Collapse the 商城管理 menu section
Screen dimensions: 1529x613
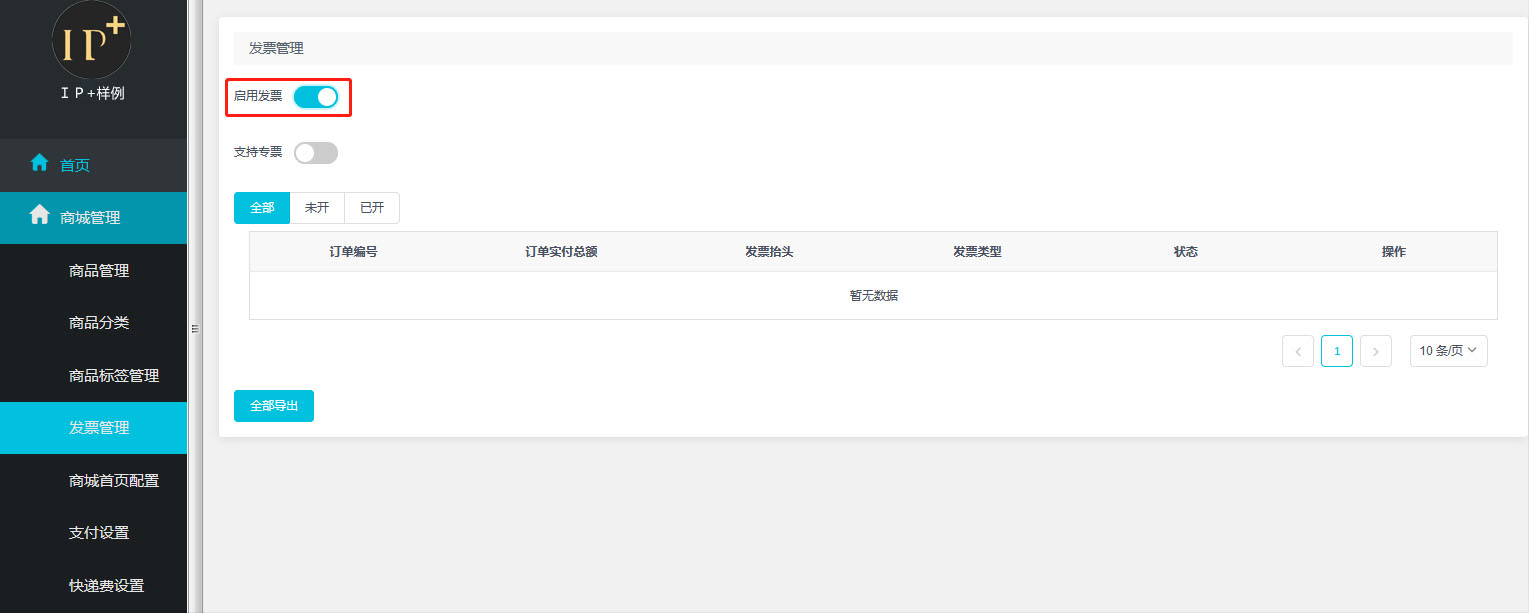pyautogui.click(x=93, y=217)
